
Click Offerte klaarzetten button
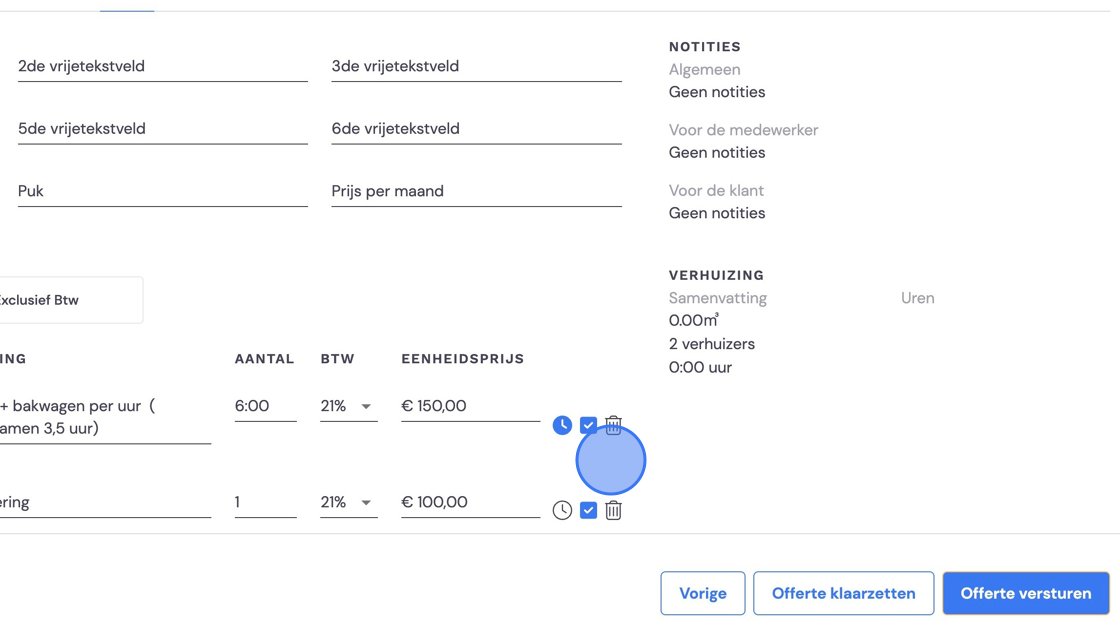[844, 593]
